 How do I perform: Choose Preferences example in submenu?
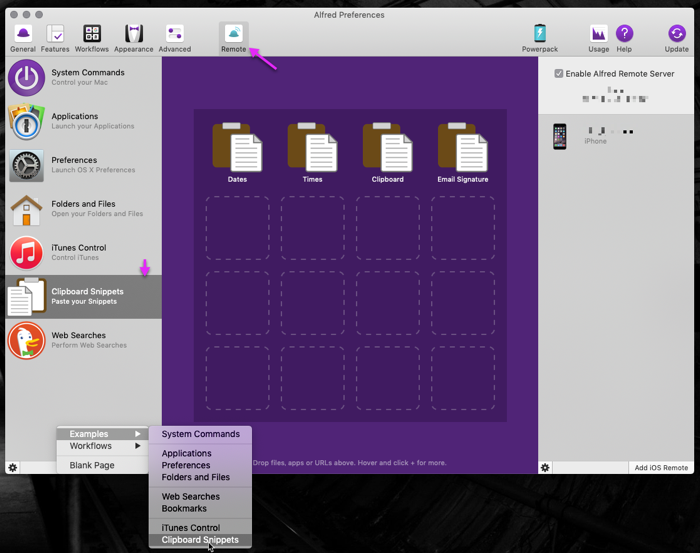pyautogui.click(x=200, y=465)
